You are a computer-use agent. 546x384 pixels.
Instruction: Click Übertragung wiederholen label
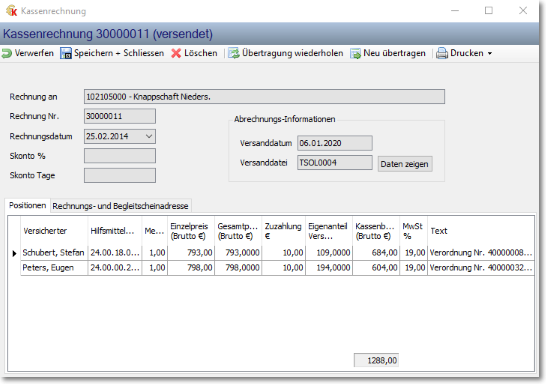pyautogui.click(x=292, y=53)
